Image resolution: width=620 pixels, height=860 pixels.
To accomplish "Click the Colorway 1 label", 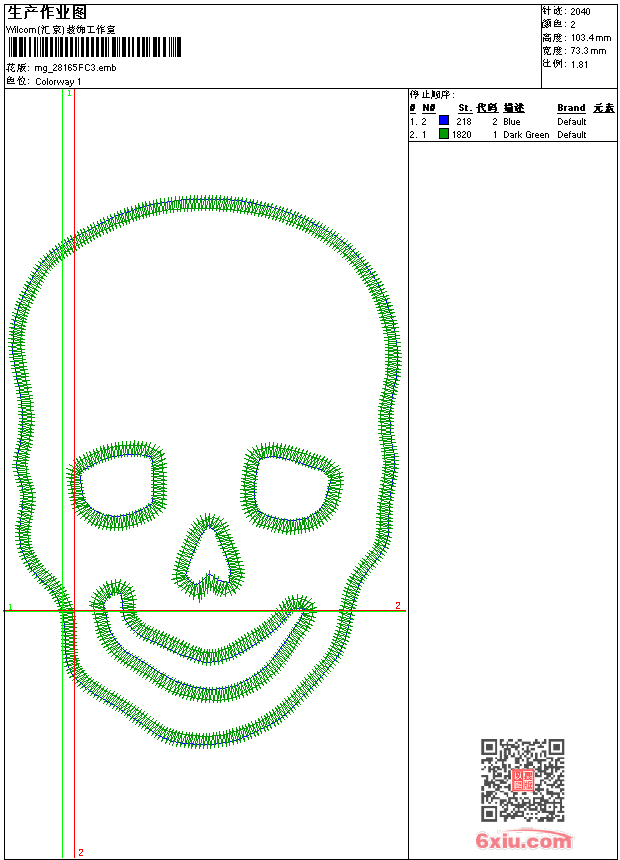I will 58,81.
